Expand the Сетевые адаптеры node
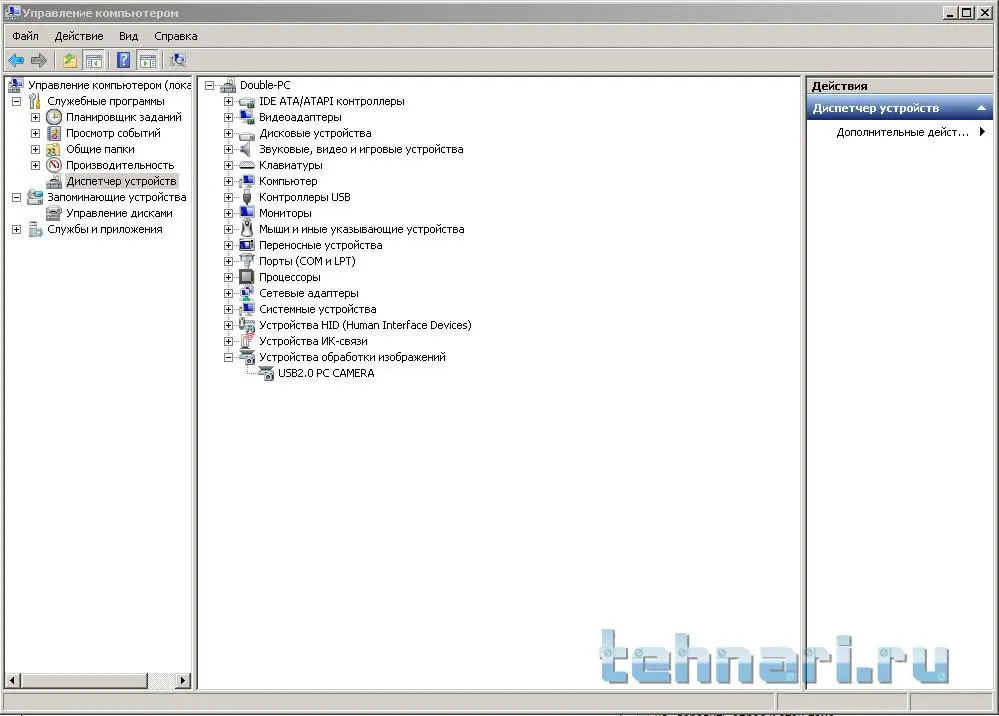This screenshot has width=999, height=716. click(228, 293)
